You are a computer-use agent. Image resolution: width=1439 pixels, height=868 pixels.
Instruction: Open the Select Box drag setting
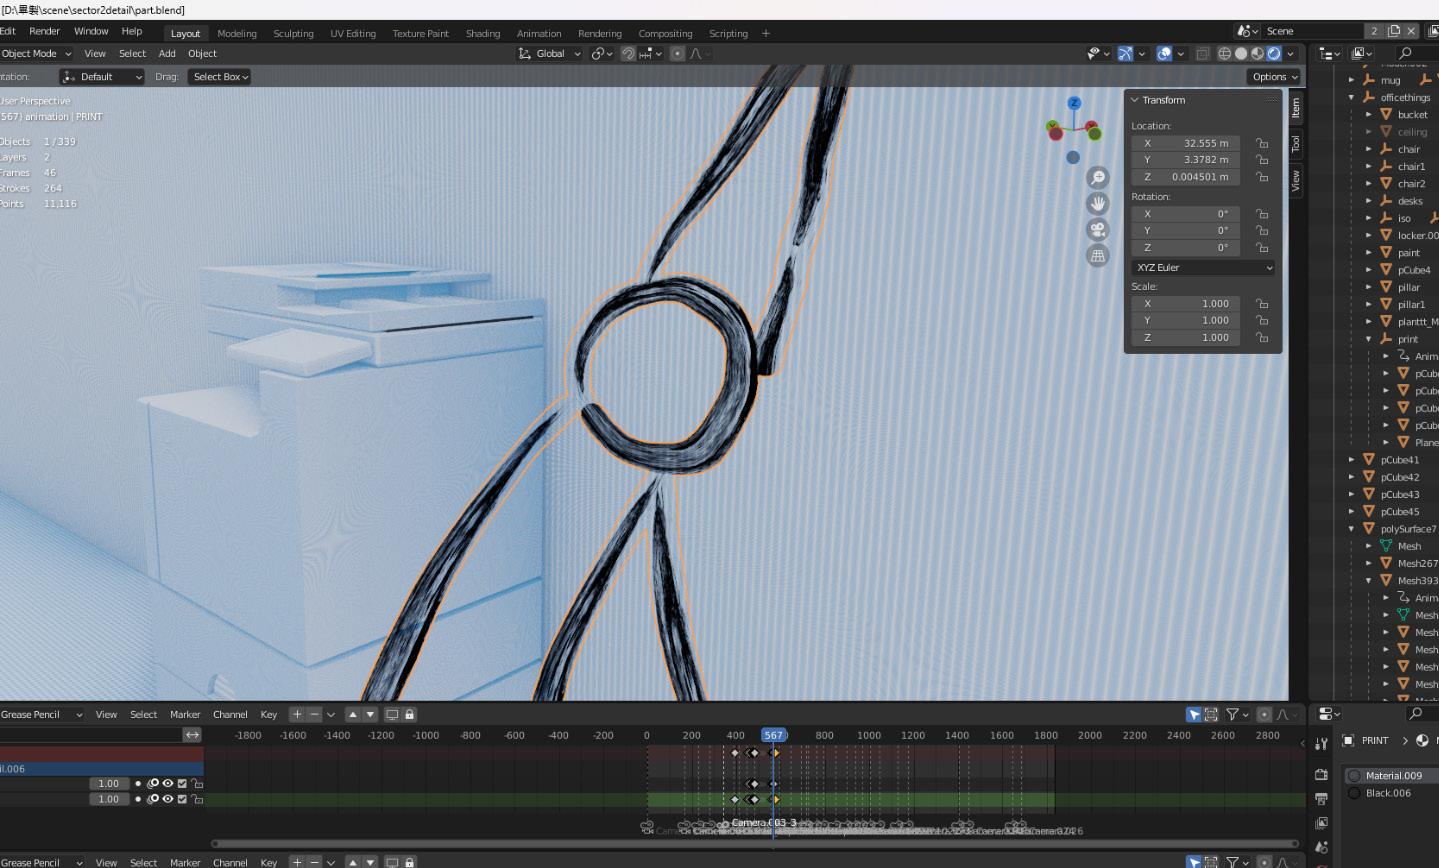pyautogui.click(x=220, y=77)
